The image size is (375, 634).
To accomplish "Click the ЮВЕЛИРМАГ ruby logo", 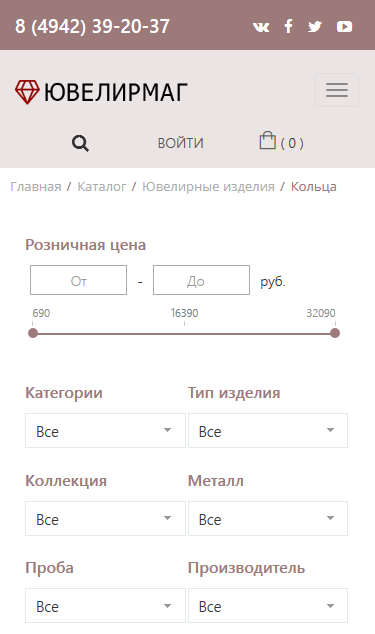I will 101,92.
